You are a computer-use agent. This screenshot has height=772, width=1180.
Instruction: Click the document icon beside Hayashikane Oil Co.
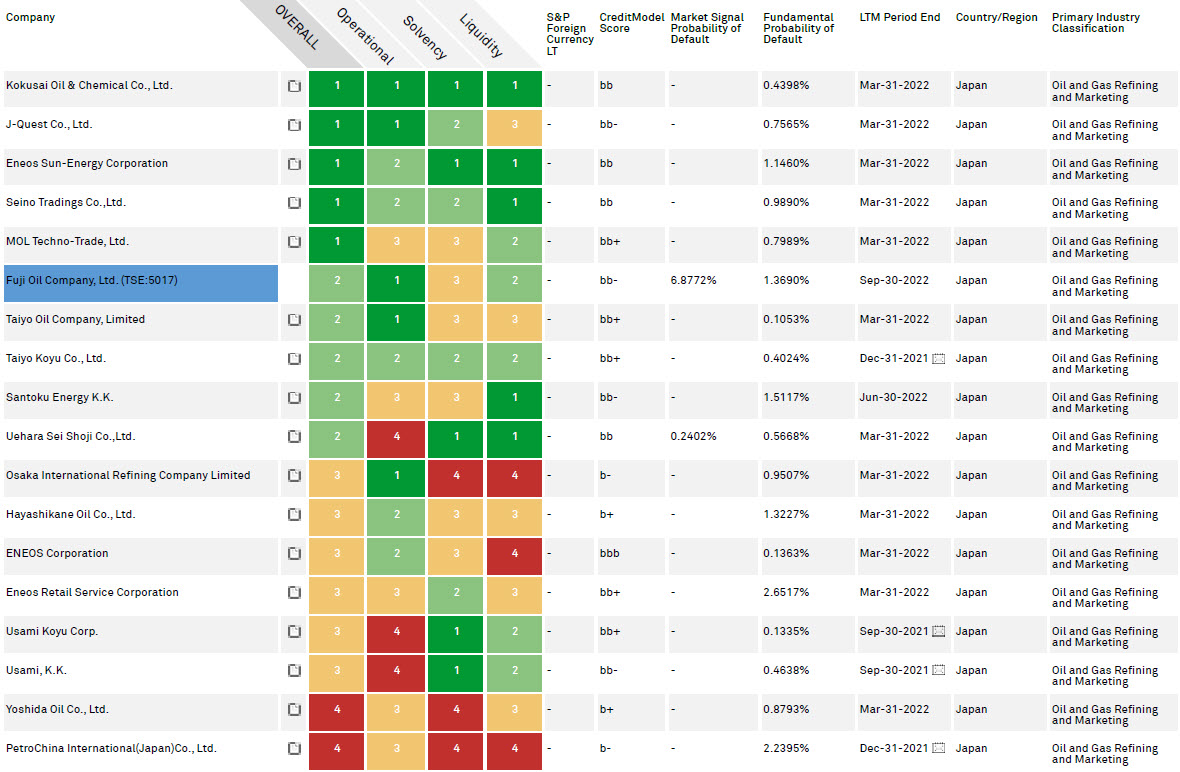pos(294,515)
